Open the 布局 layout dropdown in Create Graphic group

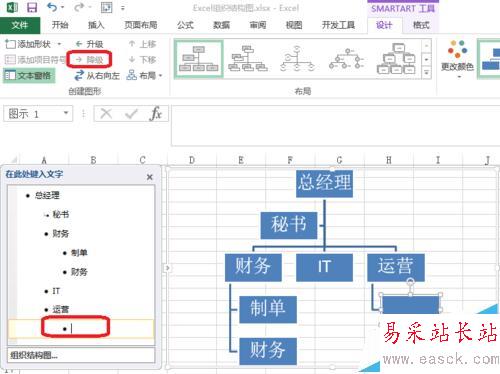tap(145, 76)
